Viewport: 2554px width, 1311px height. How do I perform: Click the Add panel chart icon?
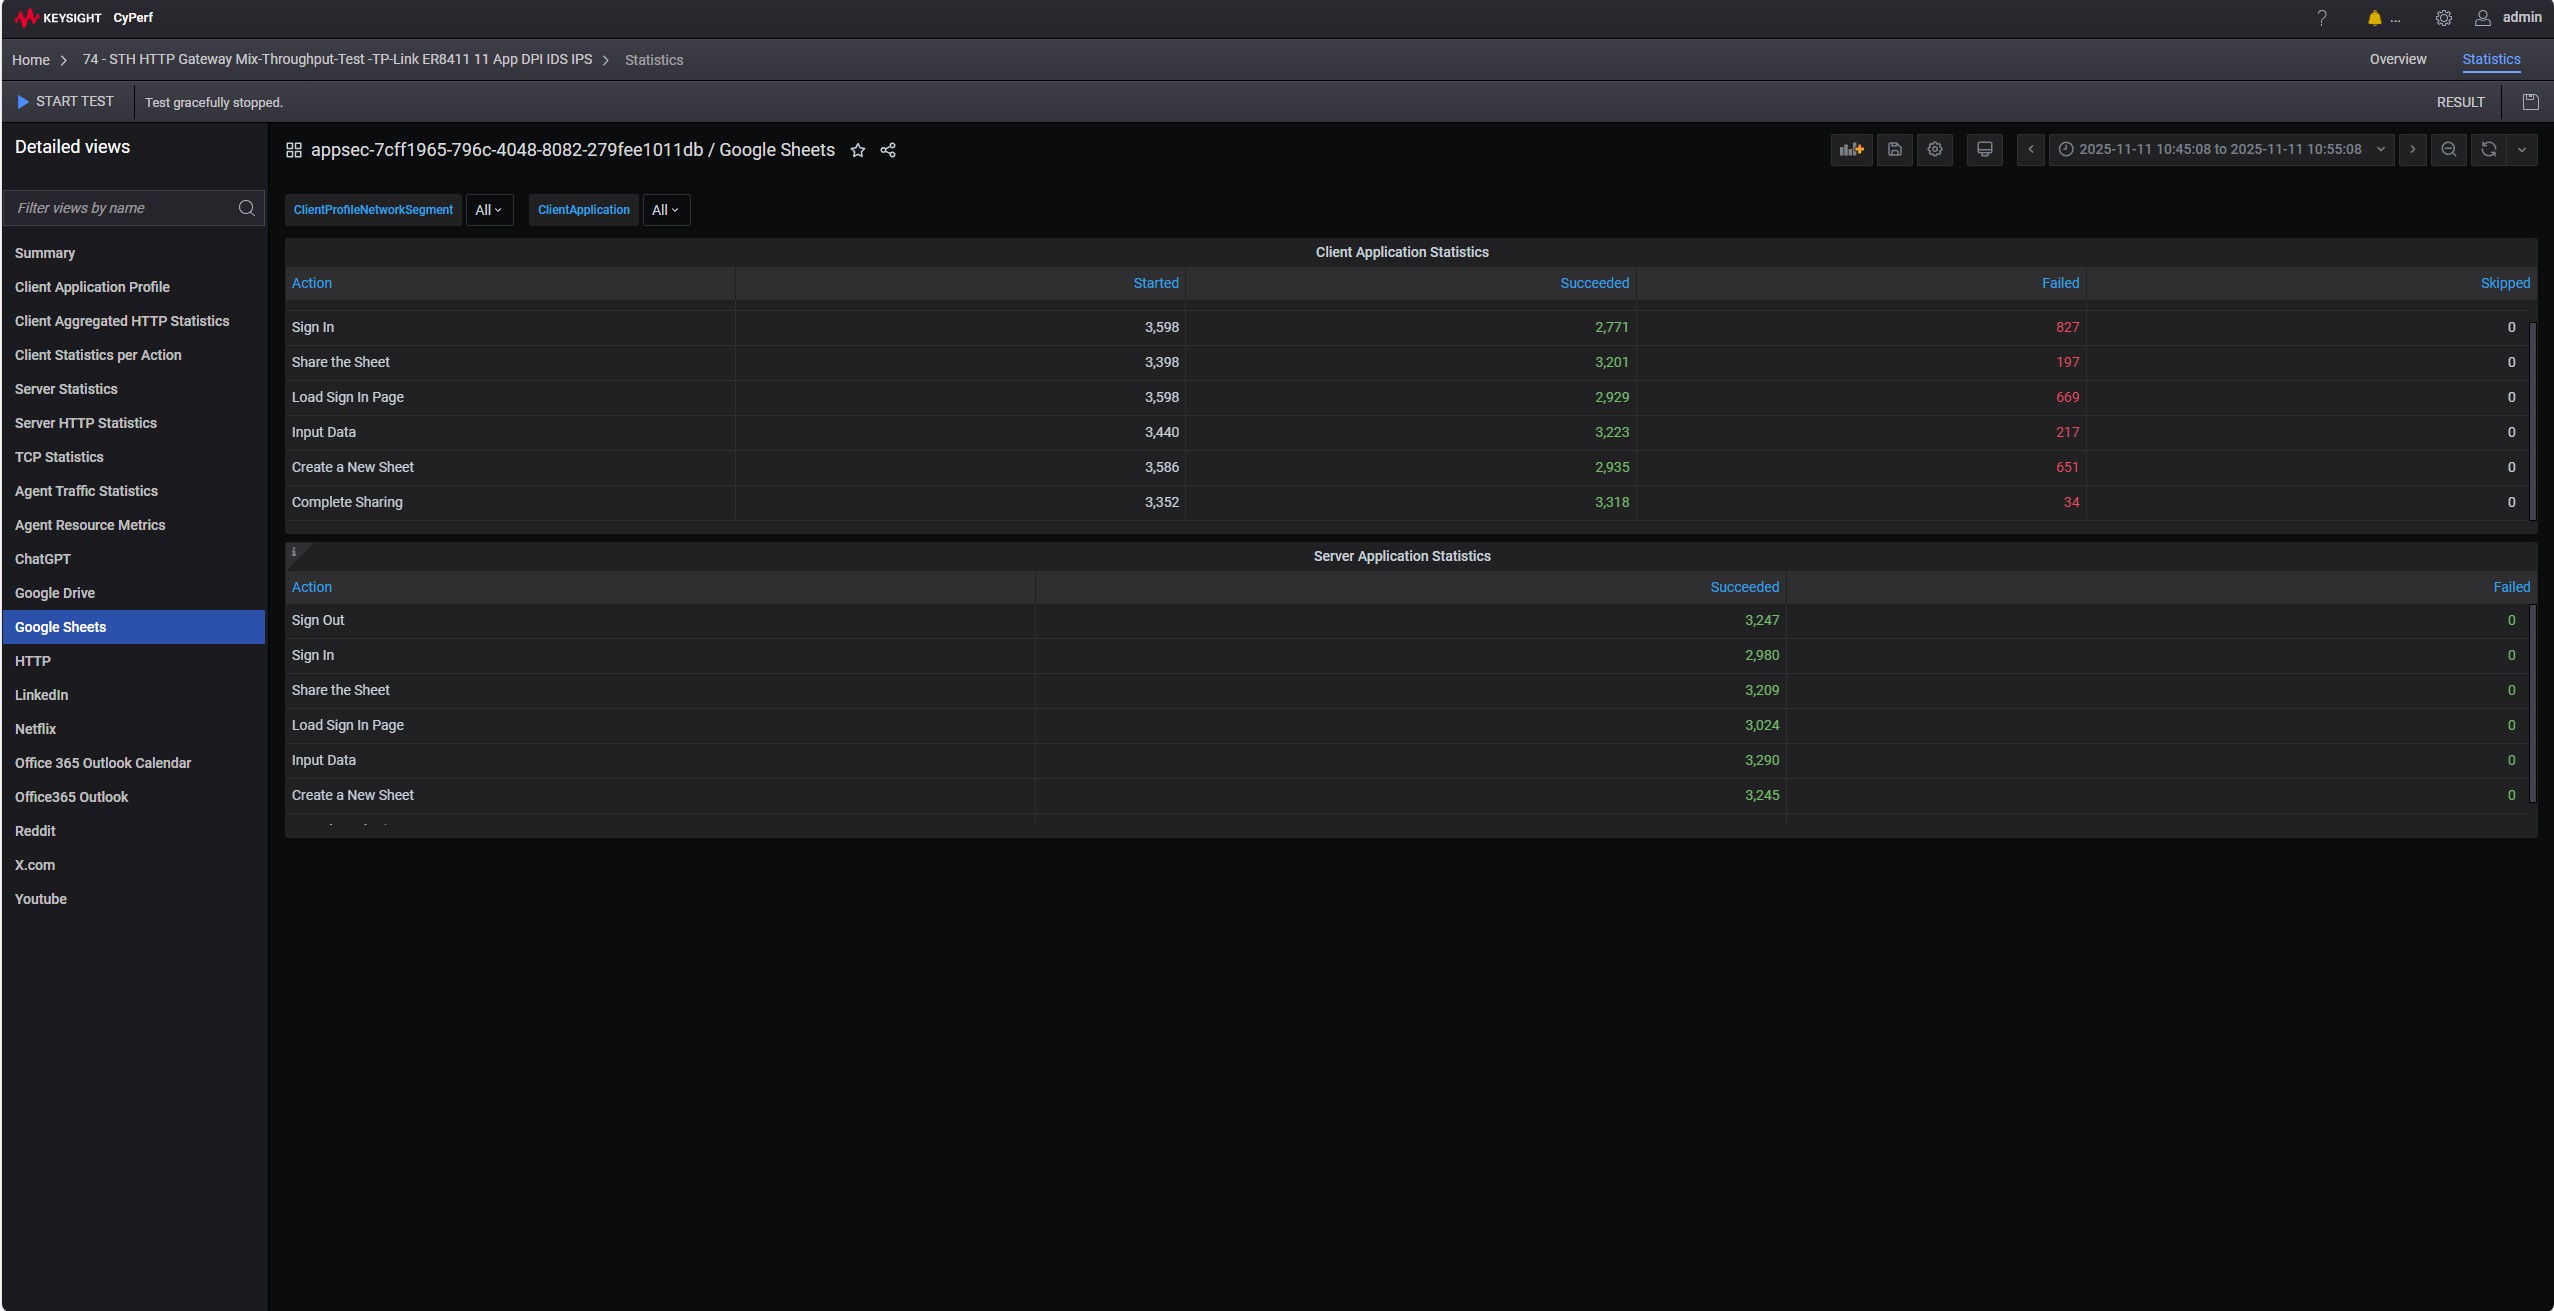click(x=1851, y=150)
